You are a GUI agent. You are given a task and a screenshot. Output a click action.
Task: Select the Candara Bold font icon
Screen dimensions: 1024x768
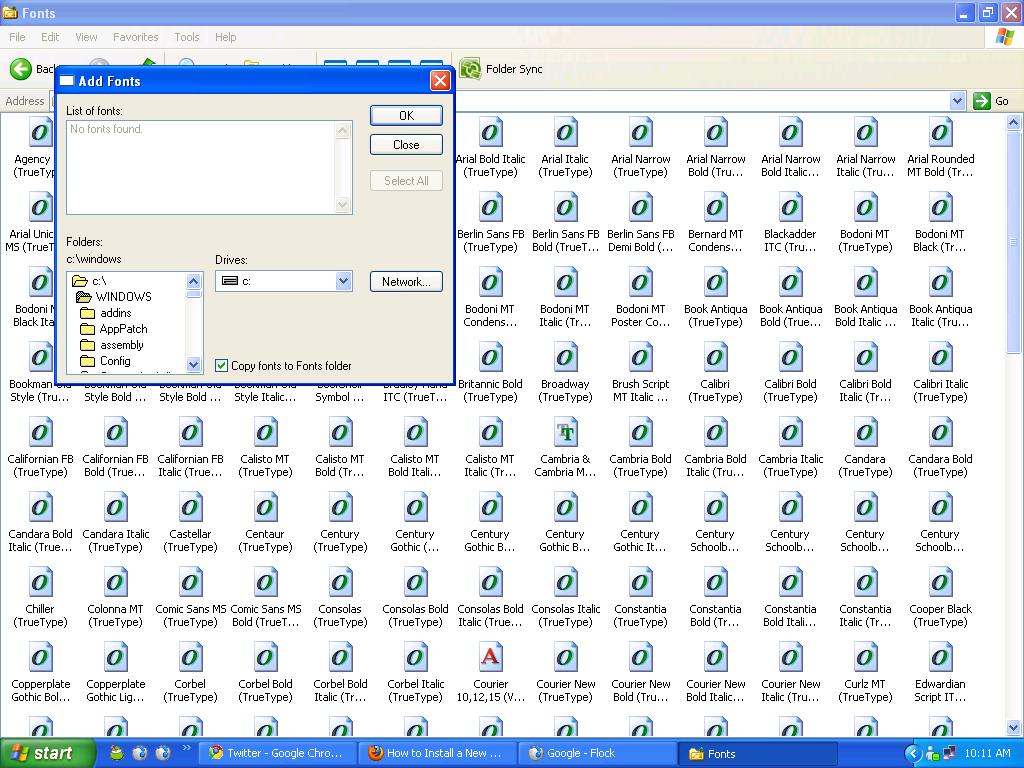[940, 433]
